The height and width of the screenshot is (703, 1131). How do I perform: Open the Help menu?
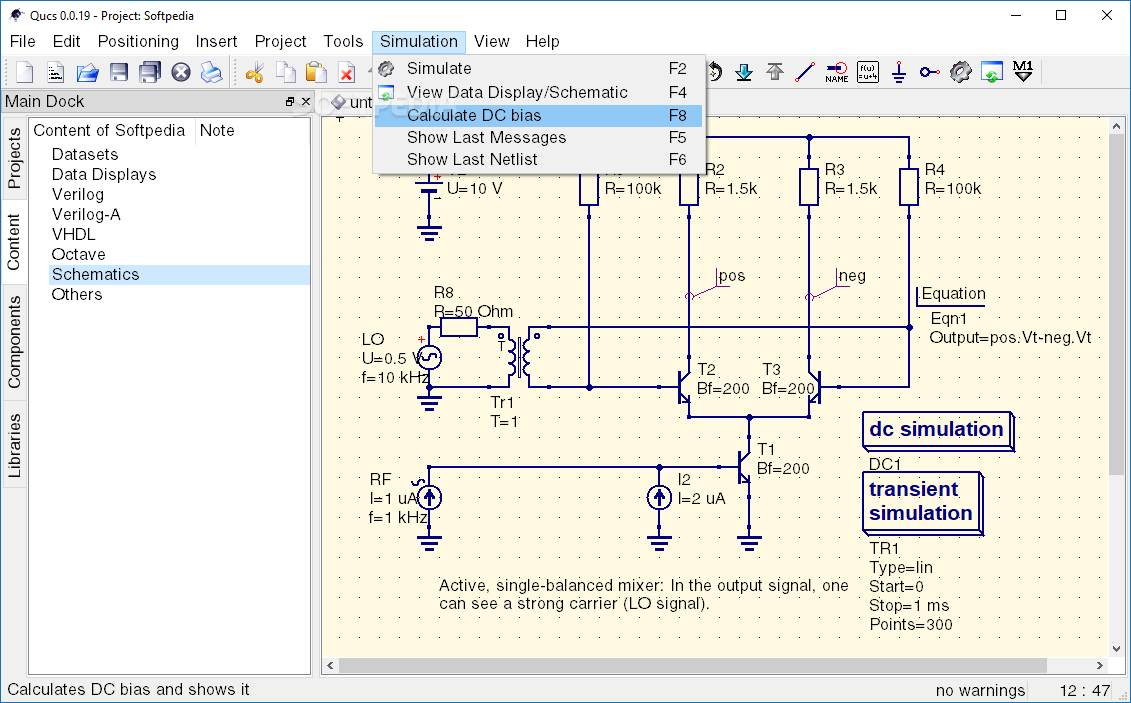coord(542,42)
